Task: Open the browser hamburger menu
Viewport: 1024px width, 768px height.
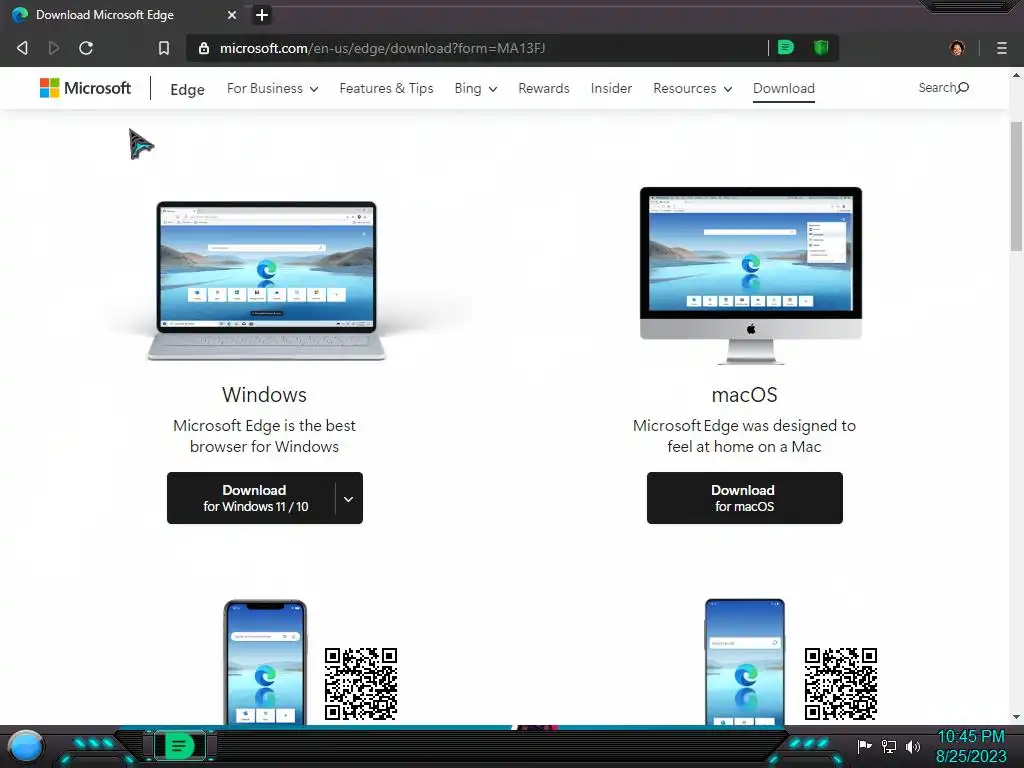Action: pyautogui.click(x=1002, y=48)
